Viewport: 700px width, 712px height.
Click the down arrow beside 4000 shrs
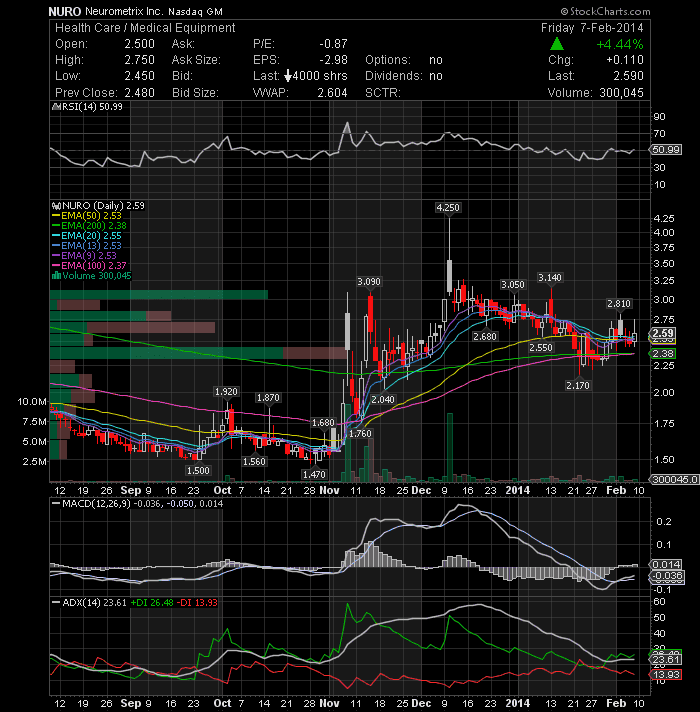[288, 76]
